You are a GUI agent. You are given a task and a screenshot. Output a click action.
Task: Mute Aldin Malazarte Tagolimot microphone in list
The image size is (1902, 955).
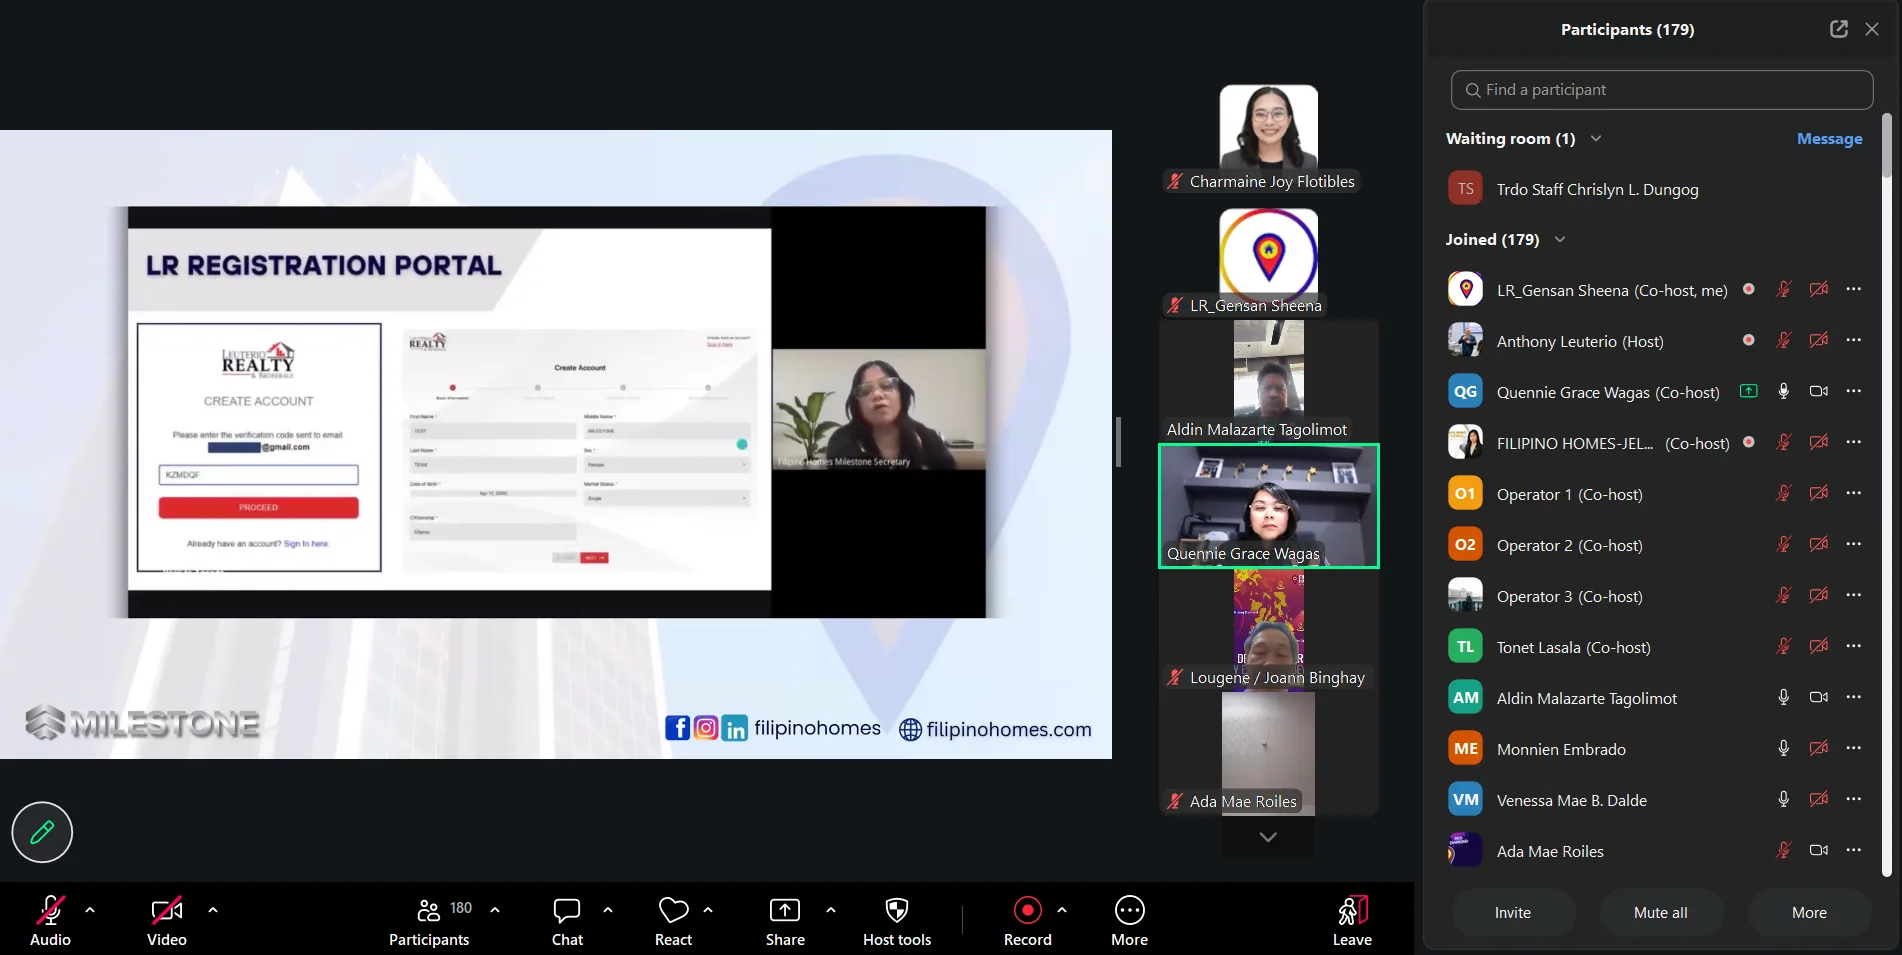[x=1783, y=697]
